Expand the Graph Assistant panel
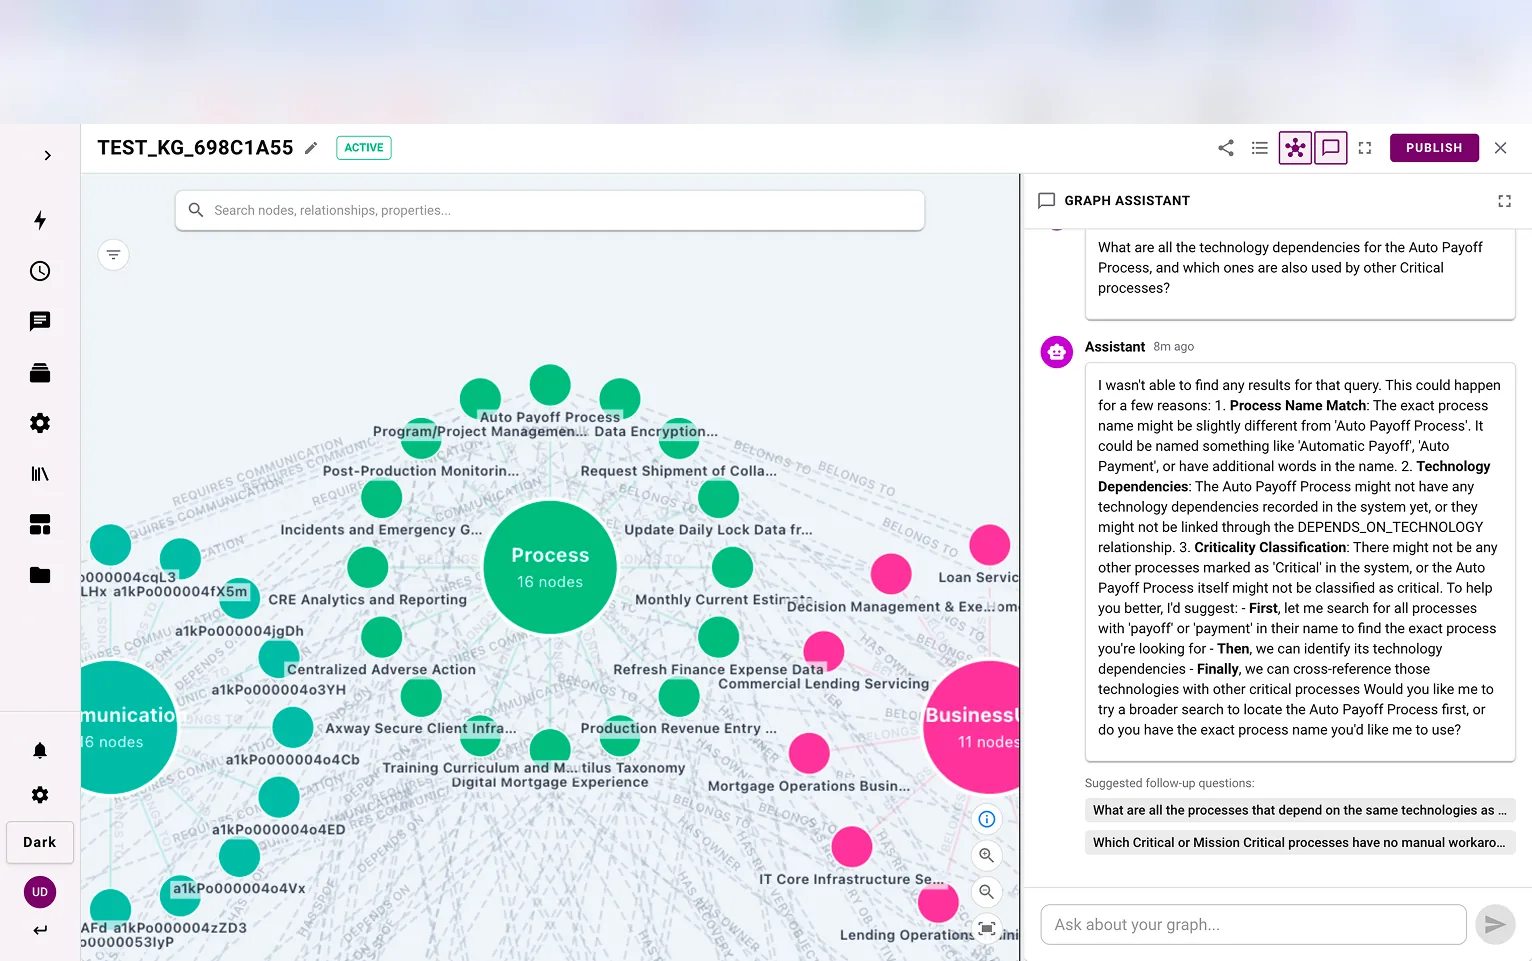The image size is (1532, 961). point(1504,201)
